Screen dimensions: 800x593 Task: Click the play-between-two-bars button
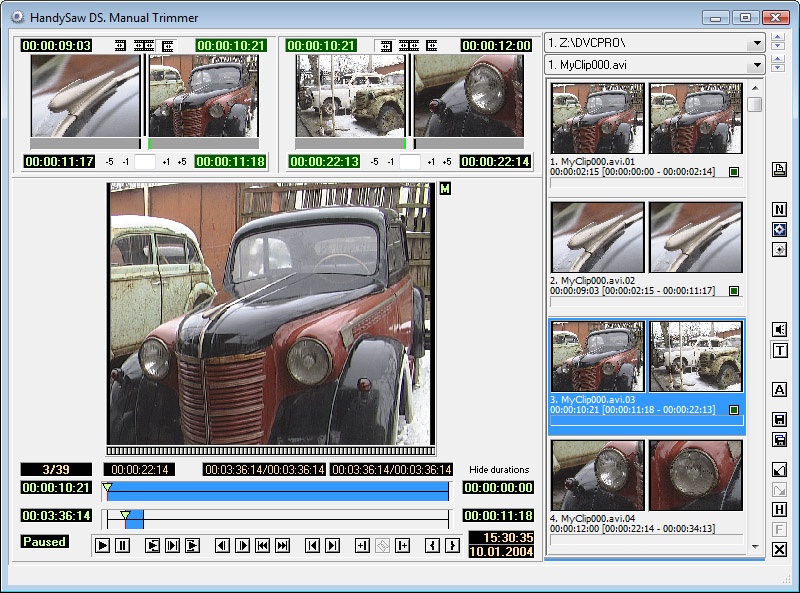[172, 546]
